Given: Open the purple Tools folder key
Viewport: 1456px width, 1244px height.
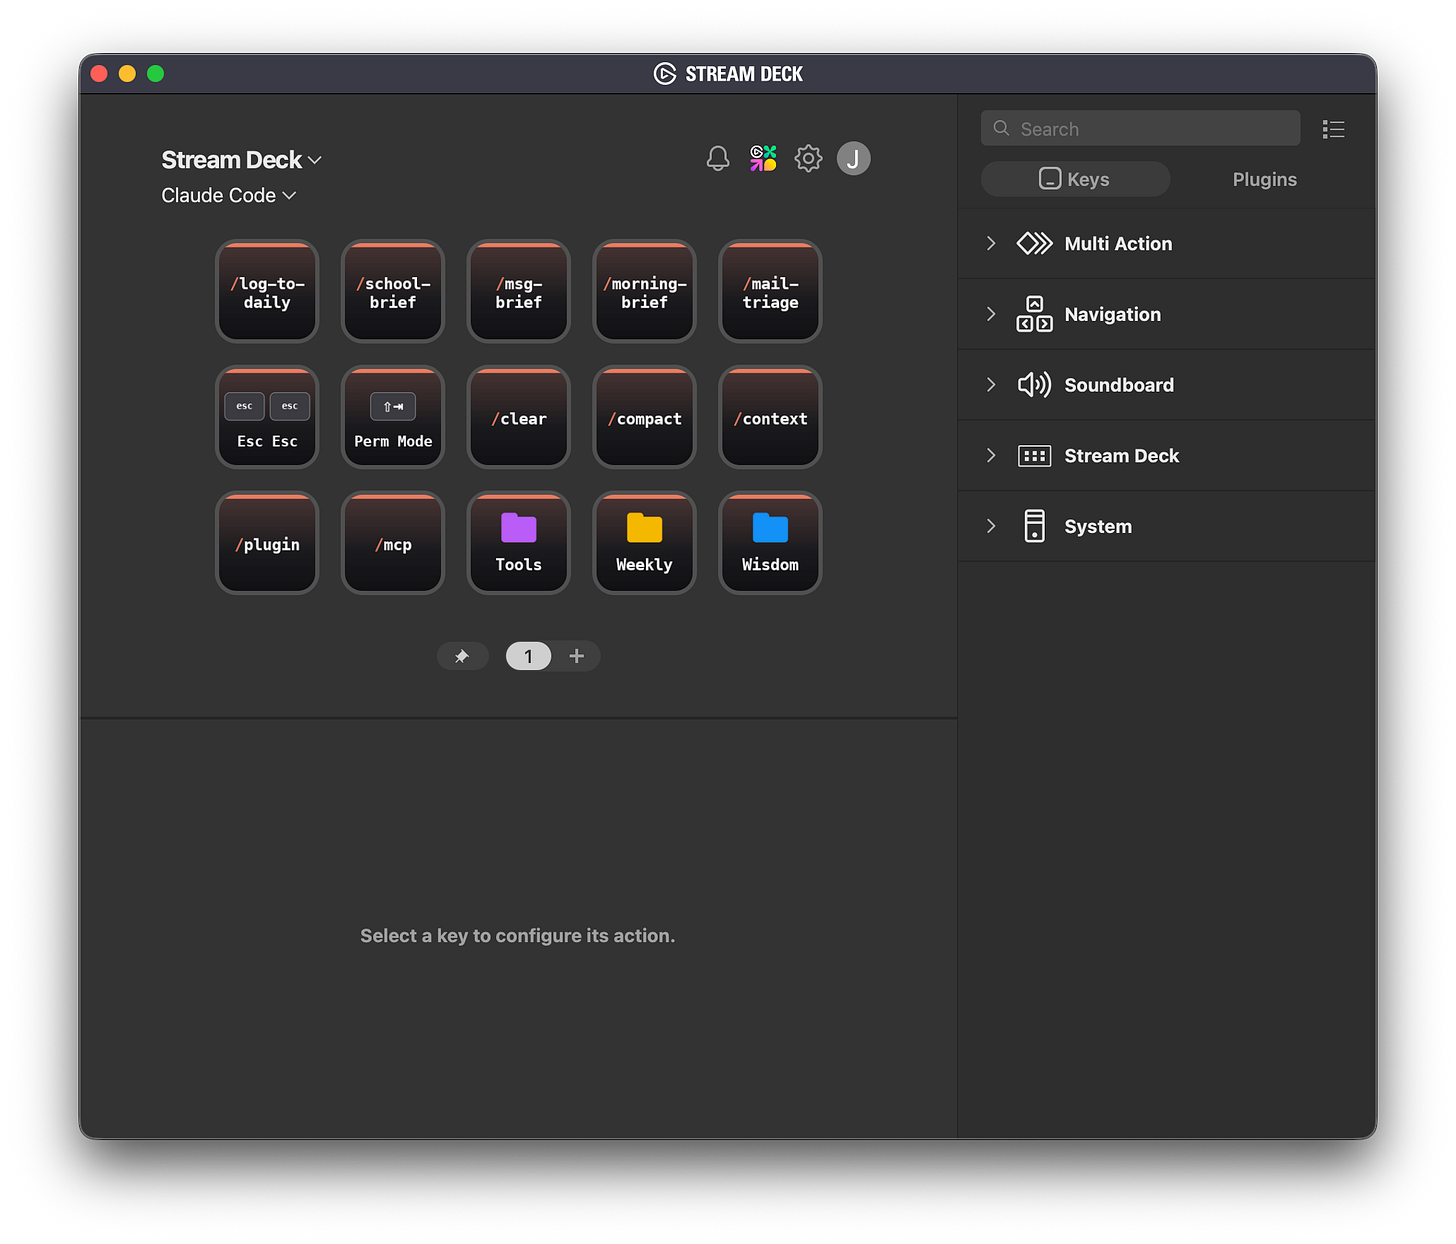Looking at the screenshot, I should coord(519,544).
